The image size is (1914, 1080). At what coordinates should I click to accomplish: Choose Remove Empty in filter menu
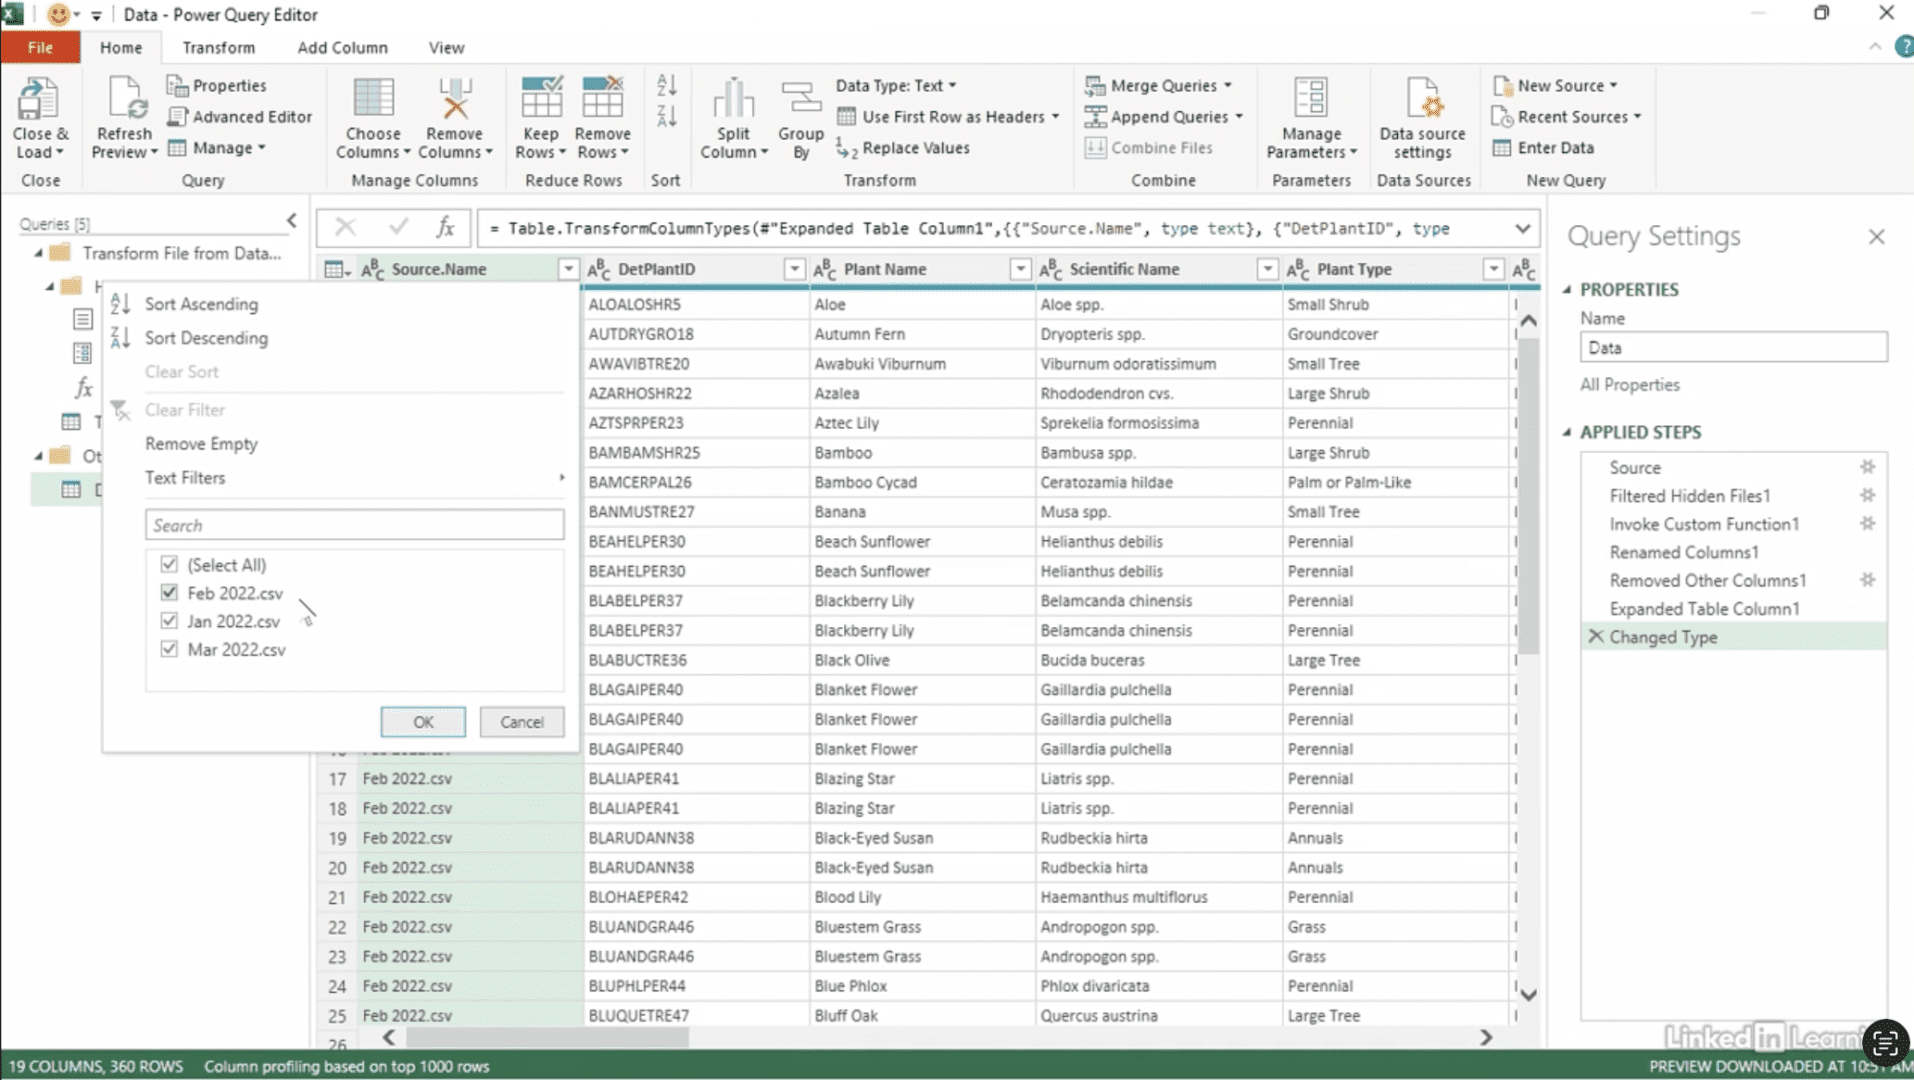point(201,444)
